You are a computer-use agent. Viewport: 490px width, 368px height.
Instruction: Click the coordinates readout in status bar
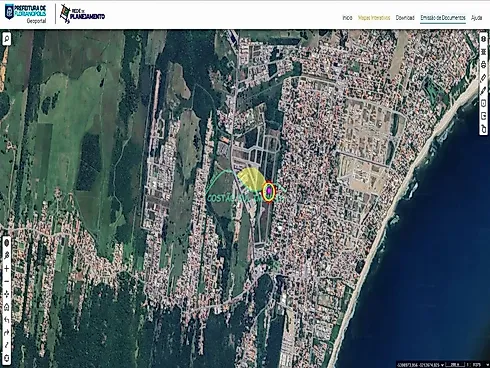click(419, 365)
